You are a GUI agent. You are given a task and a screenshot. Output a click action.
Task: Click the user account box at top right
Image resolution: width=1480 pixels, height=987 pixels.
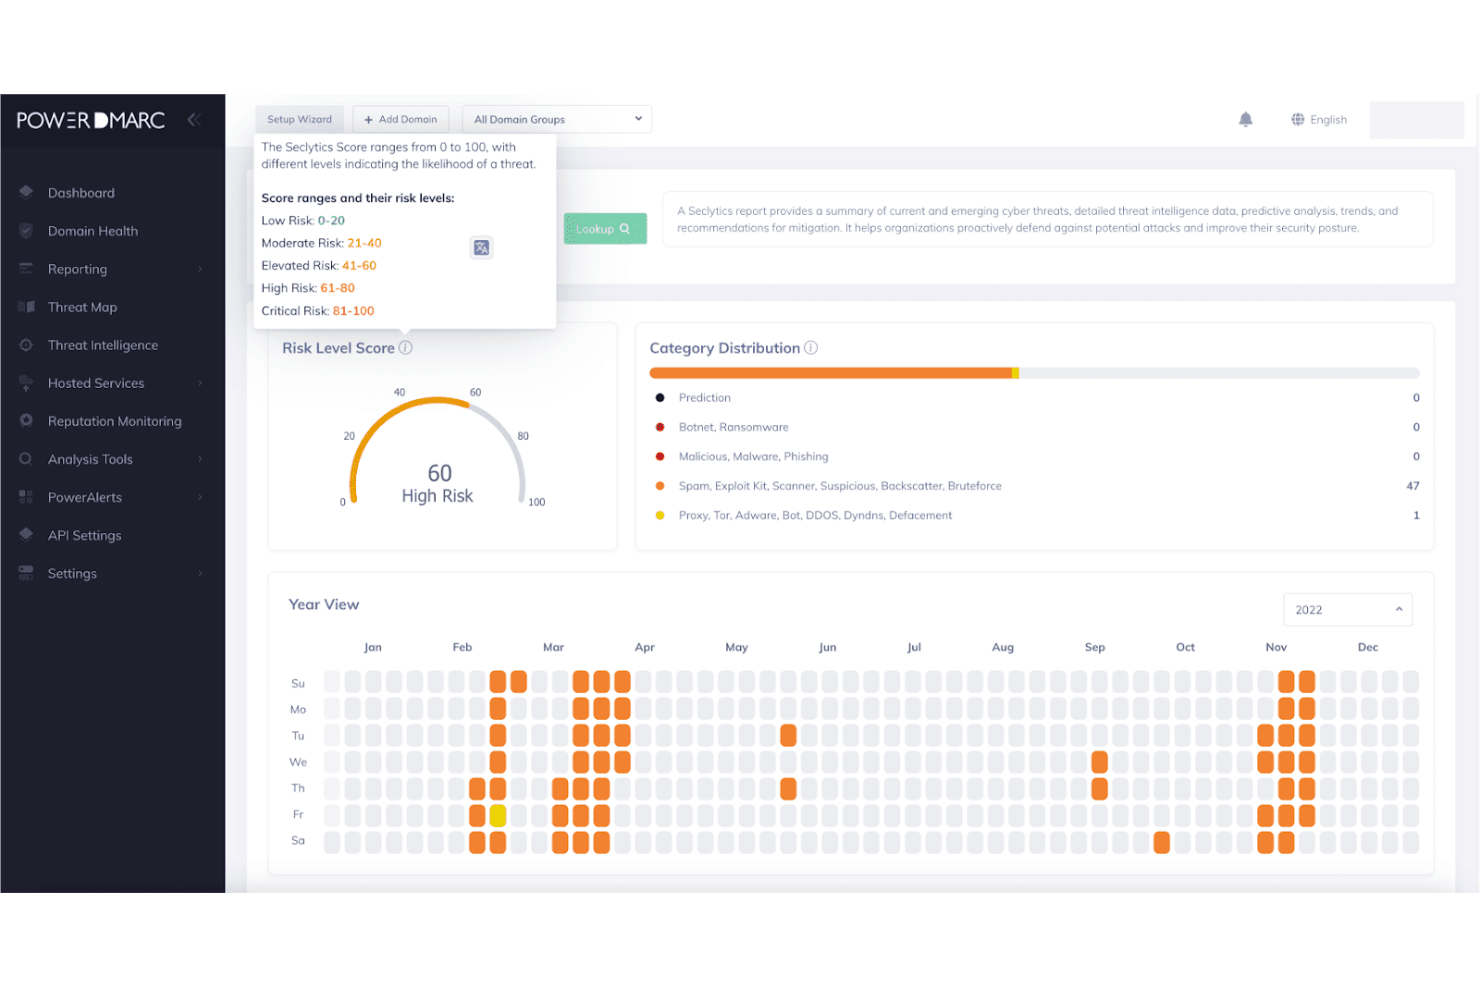[1416, 120]
